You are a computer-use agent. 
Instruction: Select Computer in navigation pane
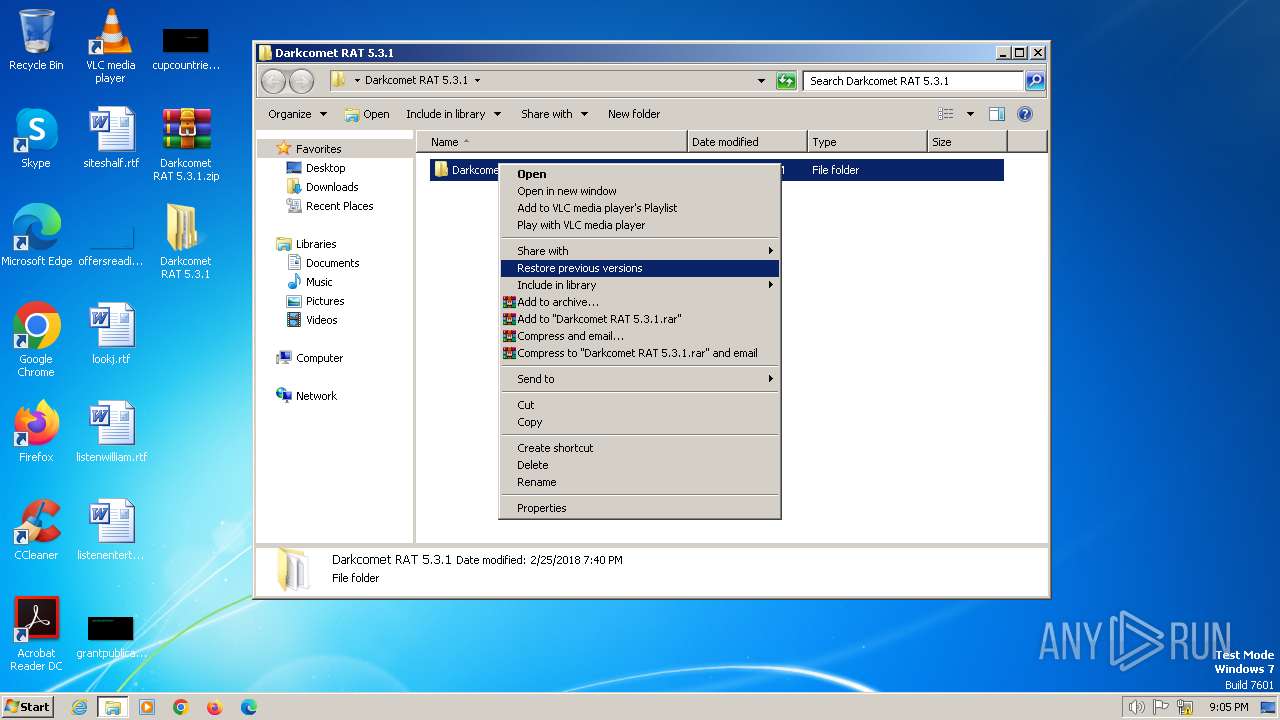[x=310, y=358]
